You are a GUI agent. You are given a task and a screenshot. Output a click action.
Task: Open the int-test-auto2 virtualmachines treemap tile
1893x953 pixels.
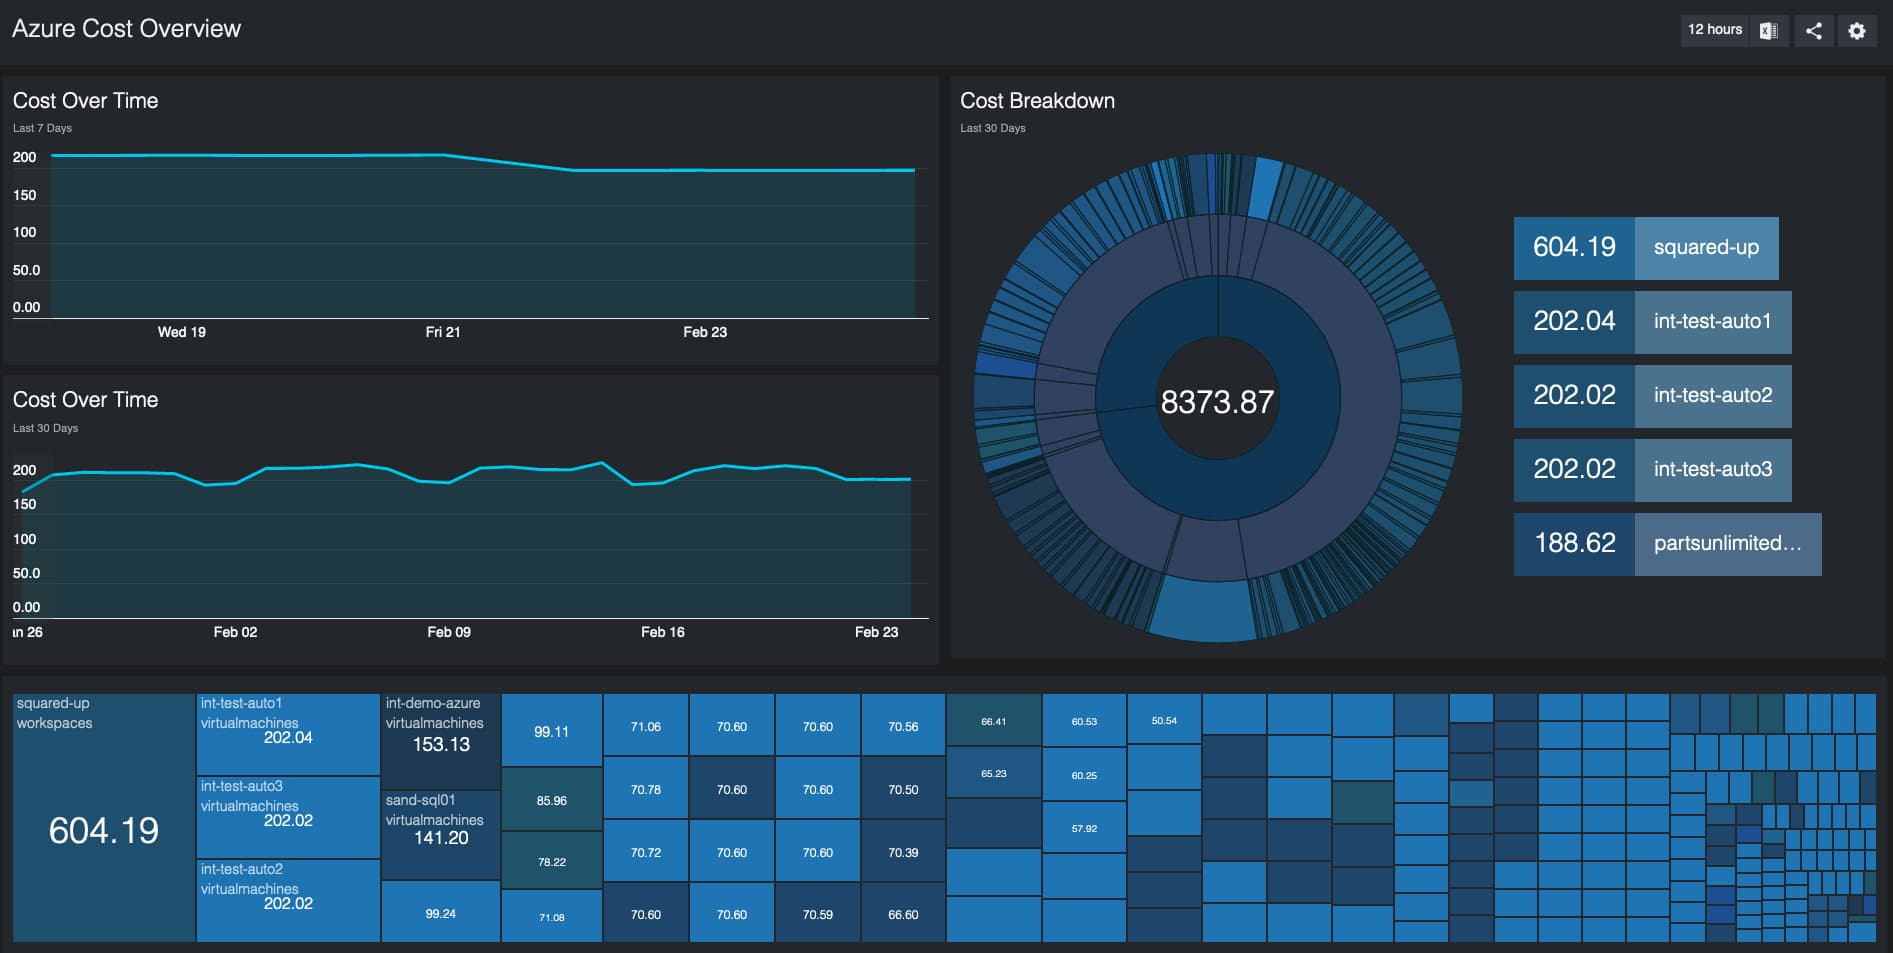[288, 901]
